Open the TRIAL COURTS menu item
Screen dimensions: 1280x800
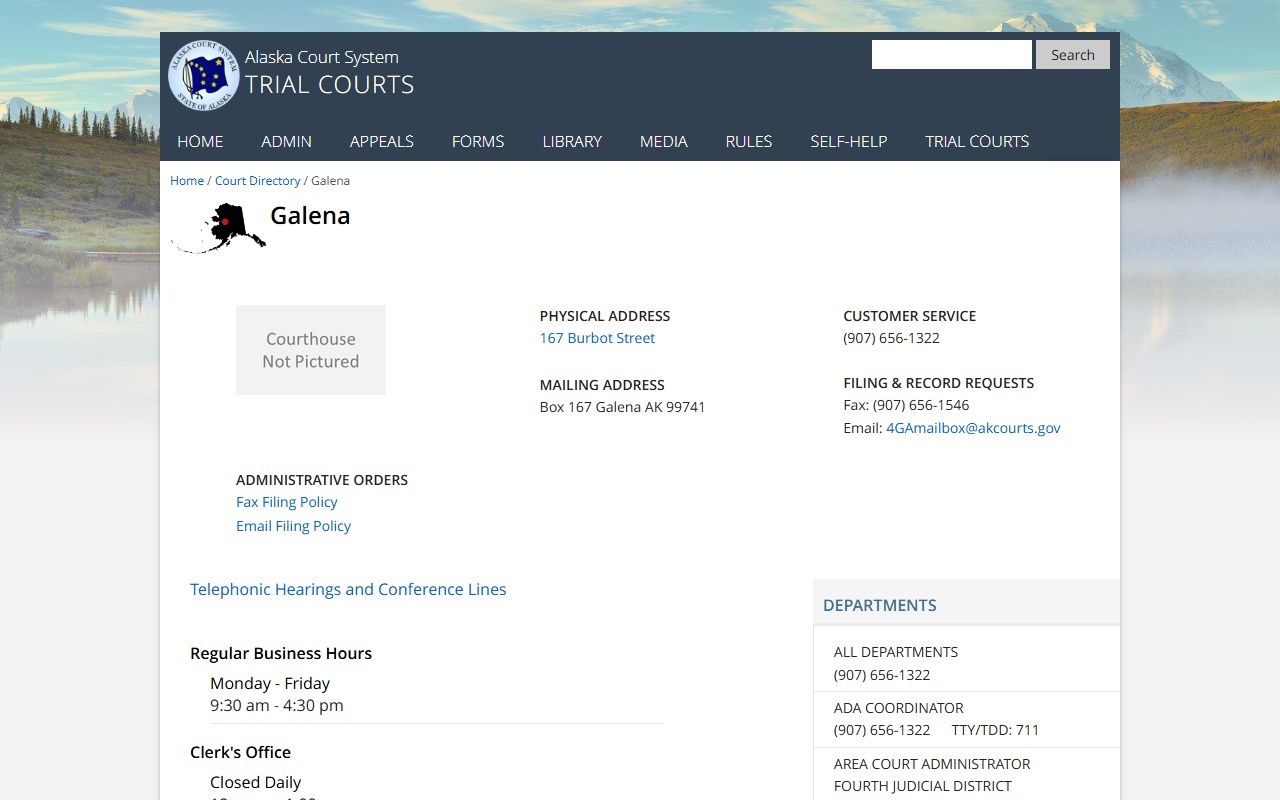977,141
